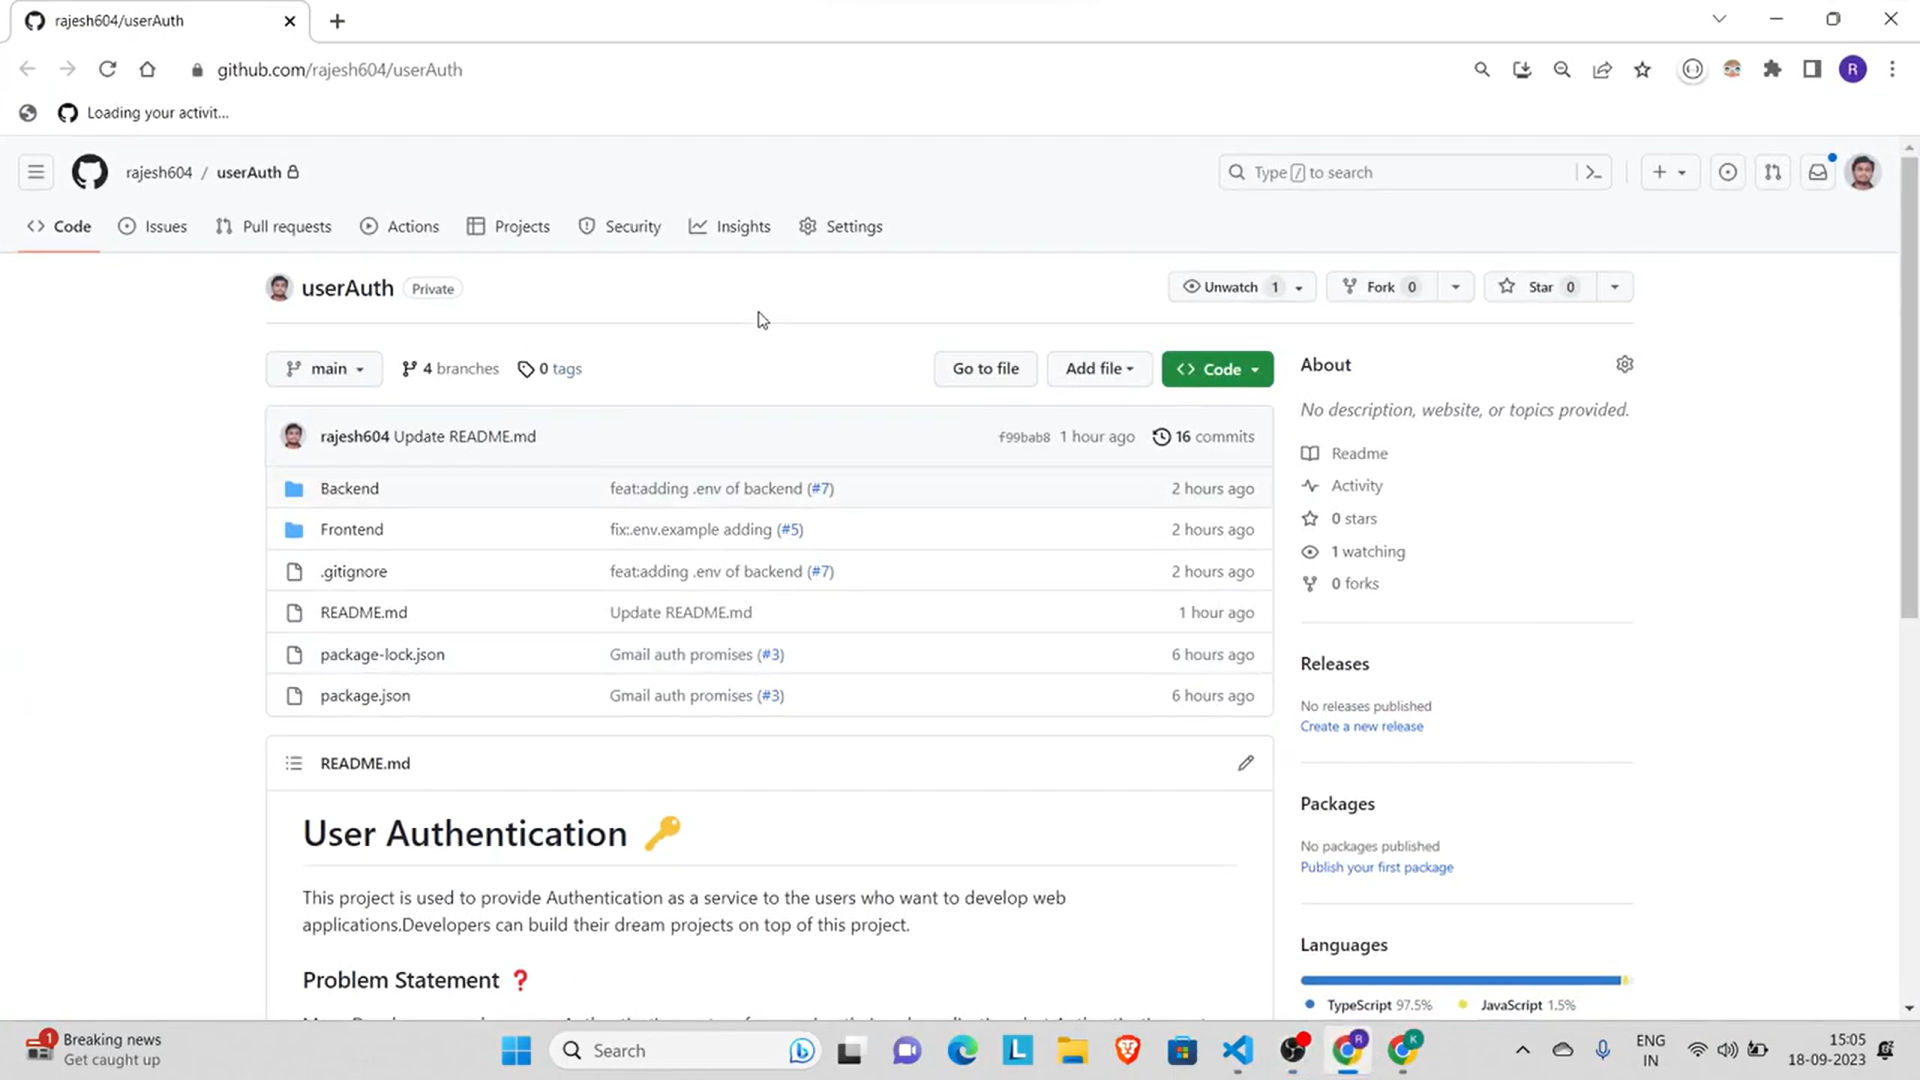Expand the main branch dropdown
The width and height of the screenshot is (1920, 1080).
pos(324,369)
